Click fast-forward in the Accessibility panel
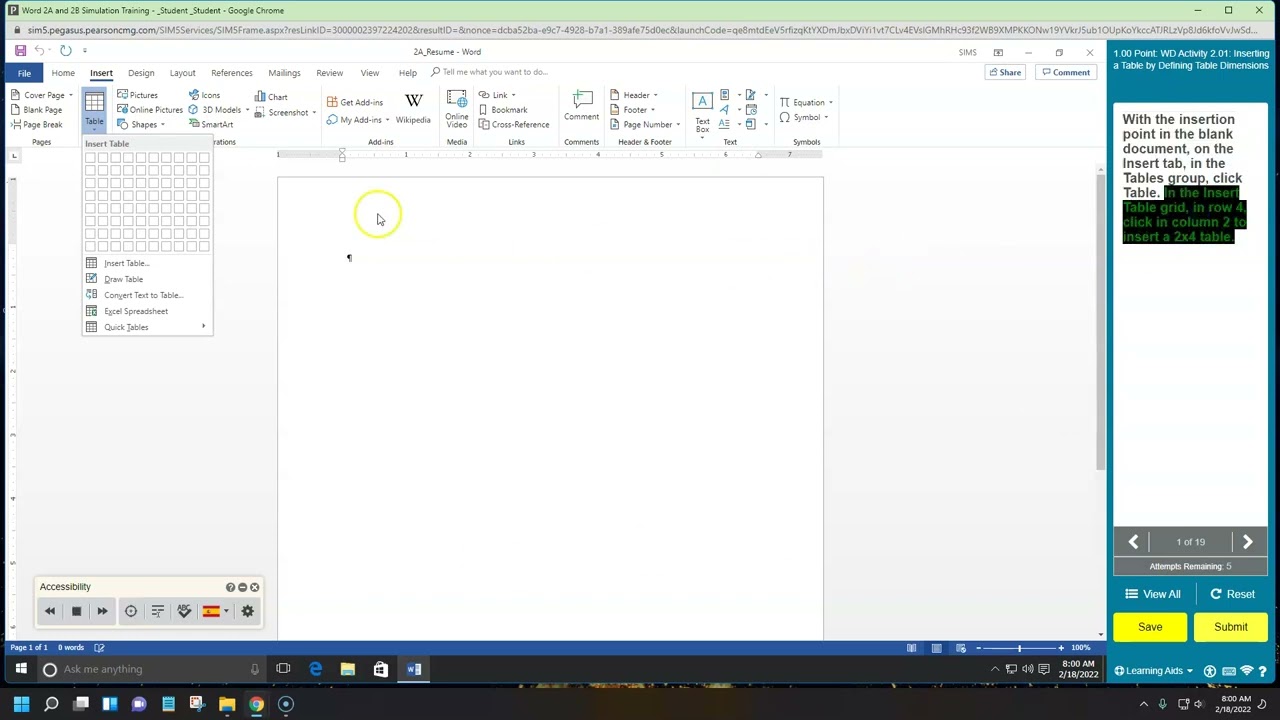The width and height of the screenshot is (1280, 720). click(102, 611)
